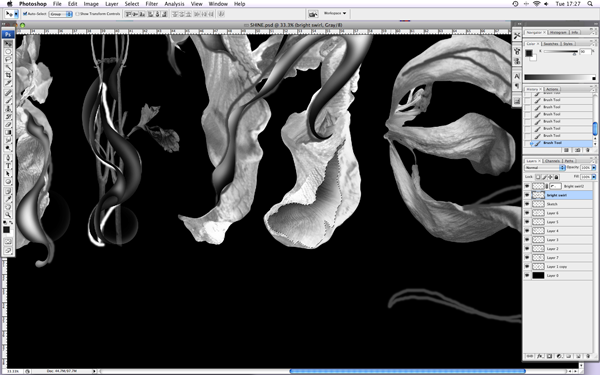Screen dimensions: 600x375
Task: Select the Elliptical Marquee tool
Action: [8, 52]
